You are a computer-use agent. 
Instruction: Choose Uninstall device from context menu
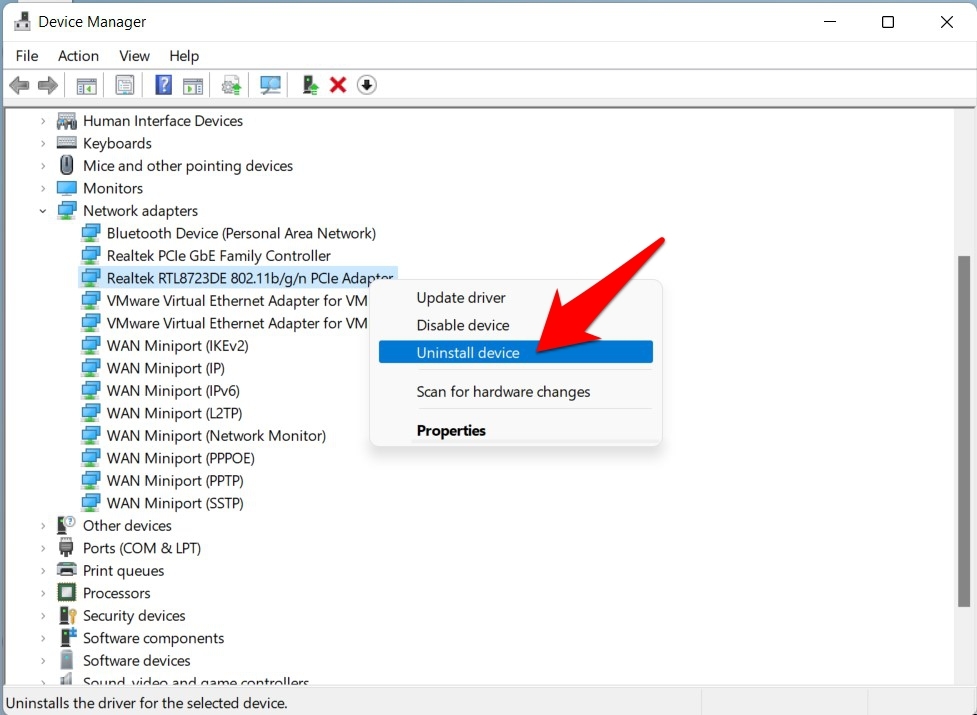[468, 352]
